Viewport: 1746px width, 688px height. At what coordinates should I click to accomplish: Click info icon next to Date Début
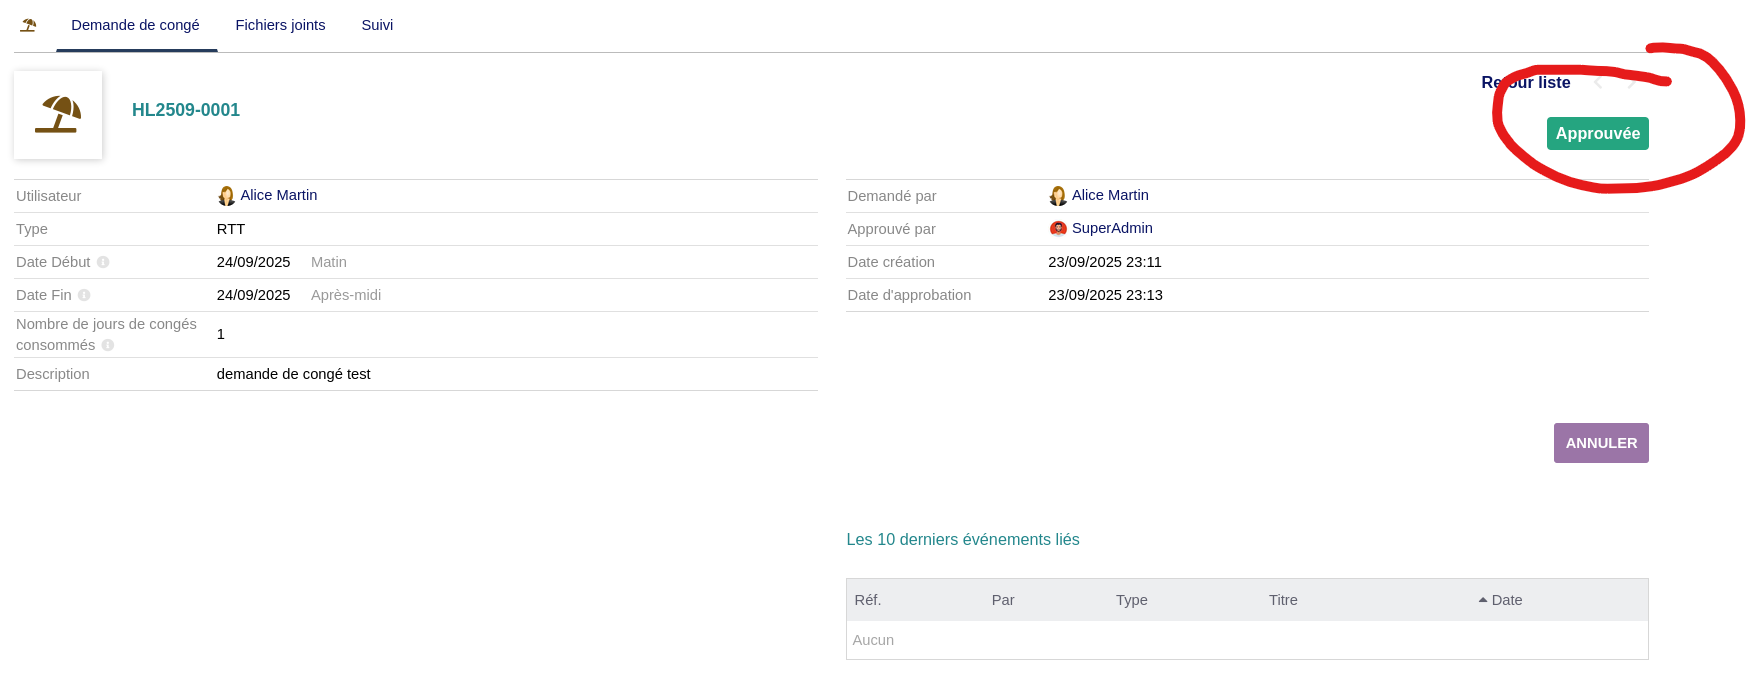(103, 262)
